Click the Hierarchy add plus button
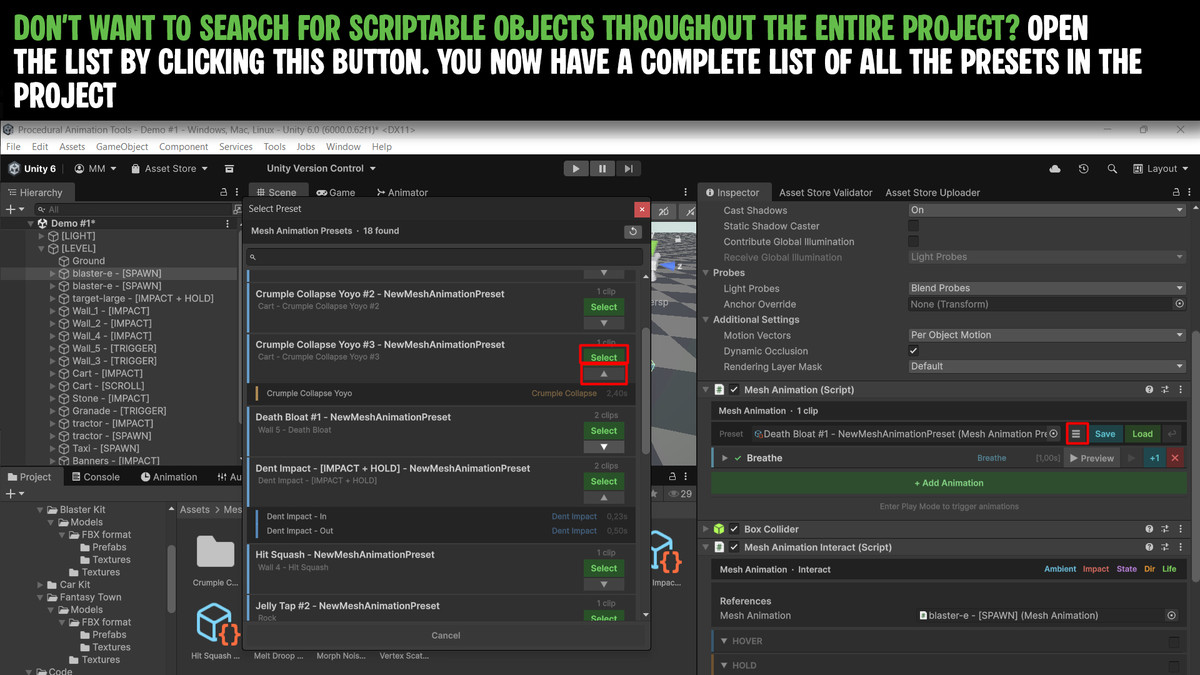The width and height of the screenshot is (1200, 675). (10, 209)
